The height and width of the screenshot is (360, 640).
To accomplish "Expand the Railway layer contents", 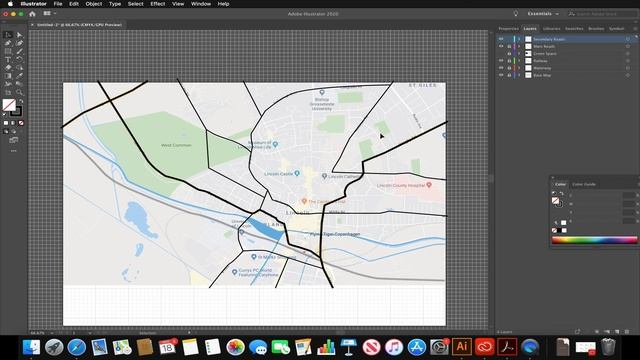I will 520,61.
